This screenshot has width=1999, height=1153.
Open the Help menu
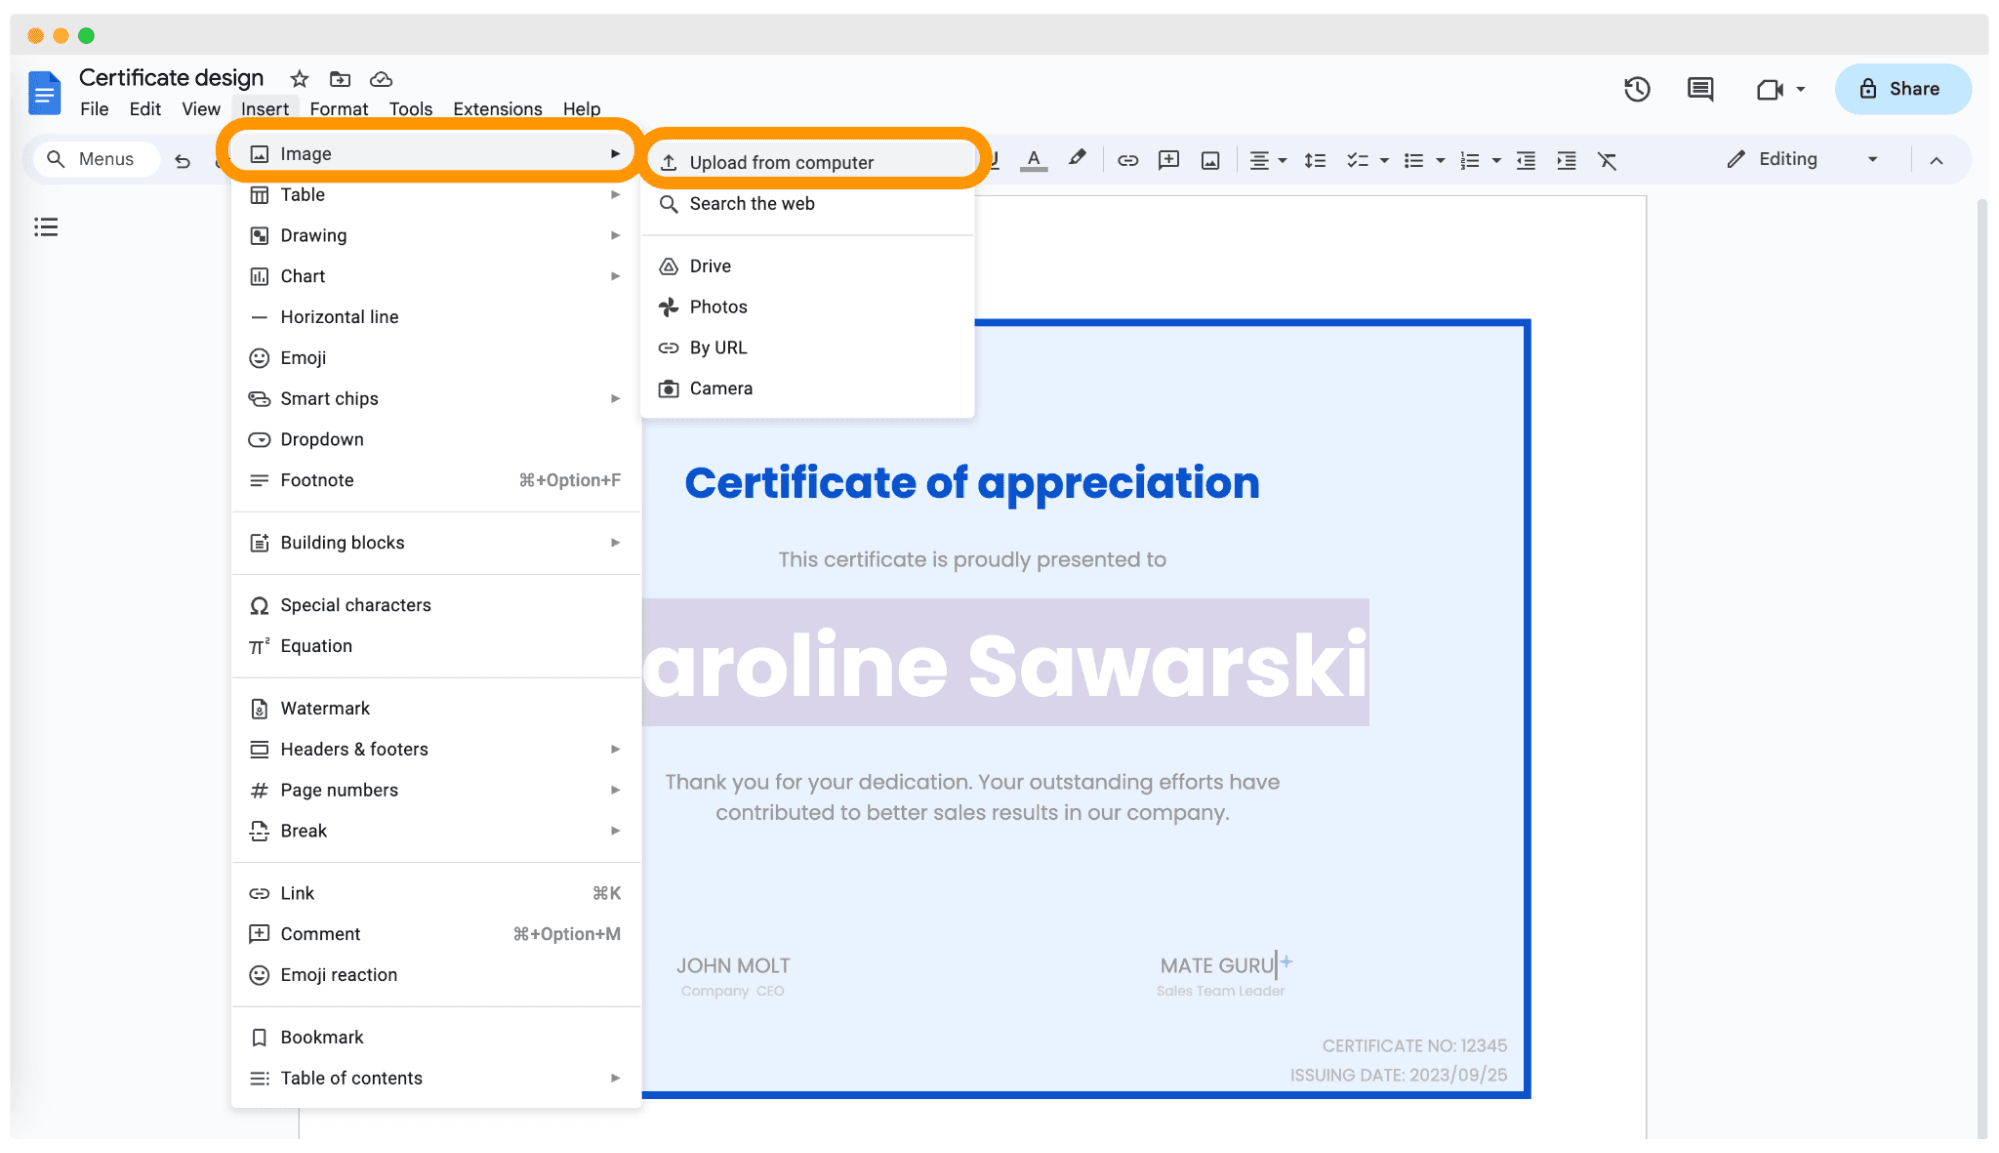tap(581, 109)
